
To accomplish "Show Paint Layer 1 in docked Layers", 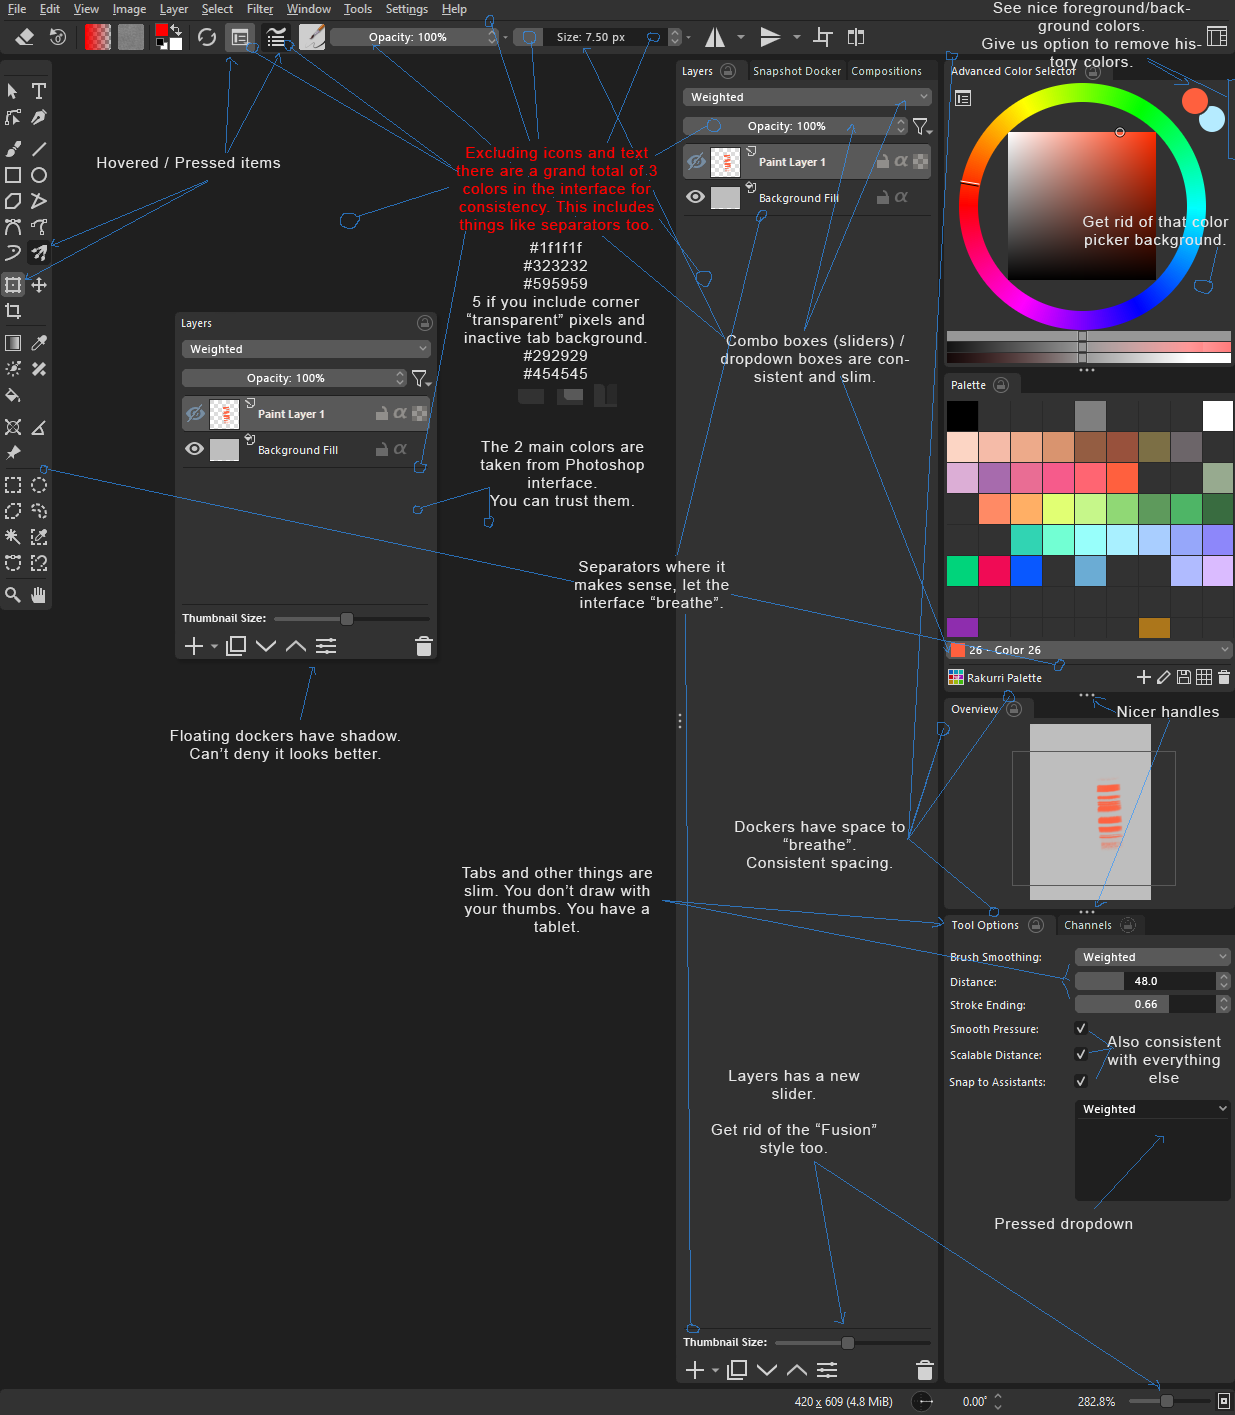I will coord(697,162).
